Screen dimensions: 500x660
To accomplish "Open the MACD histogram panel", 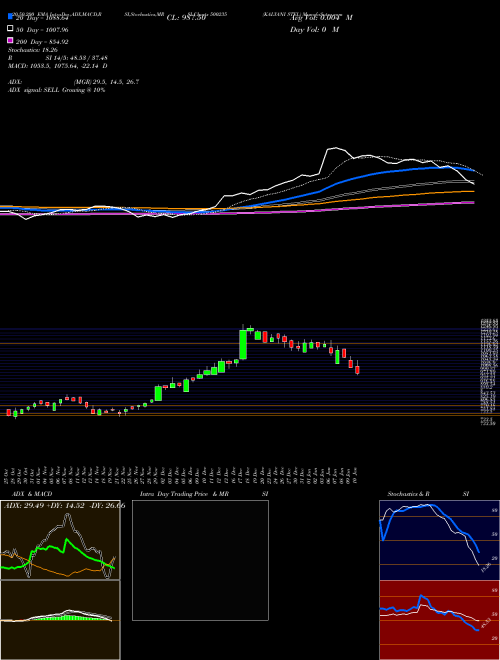I will coord(60,620).
